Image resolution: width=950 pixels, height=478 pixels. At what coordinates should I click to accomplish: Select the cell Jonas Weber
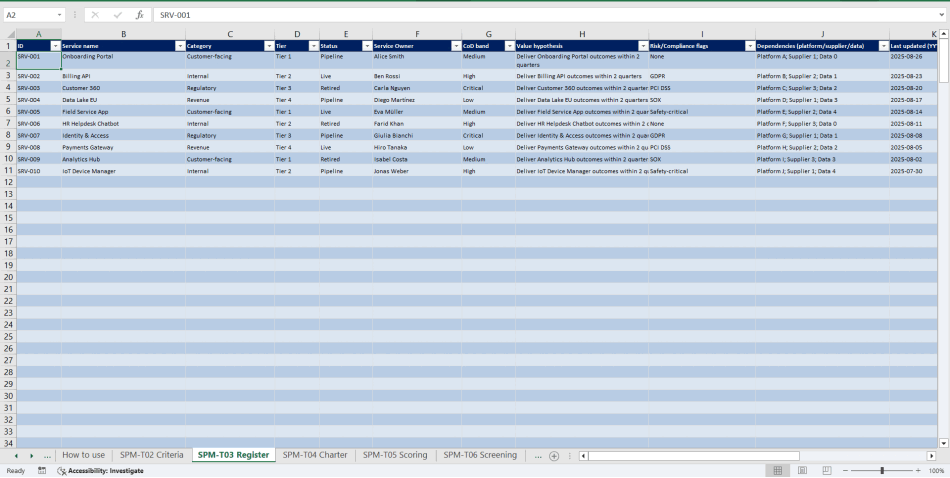click(x=417, y=171)
